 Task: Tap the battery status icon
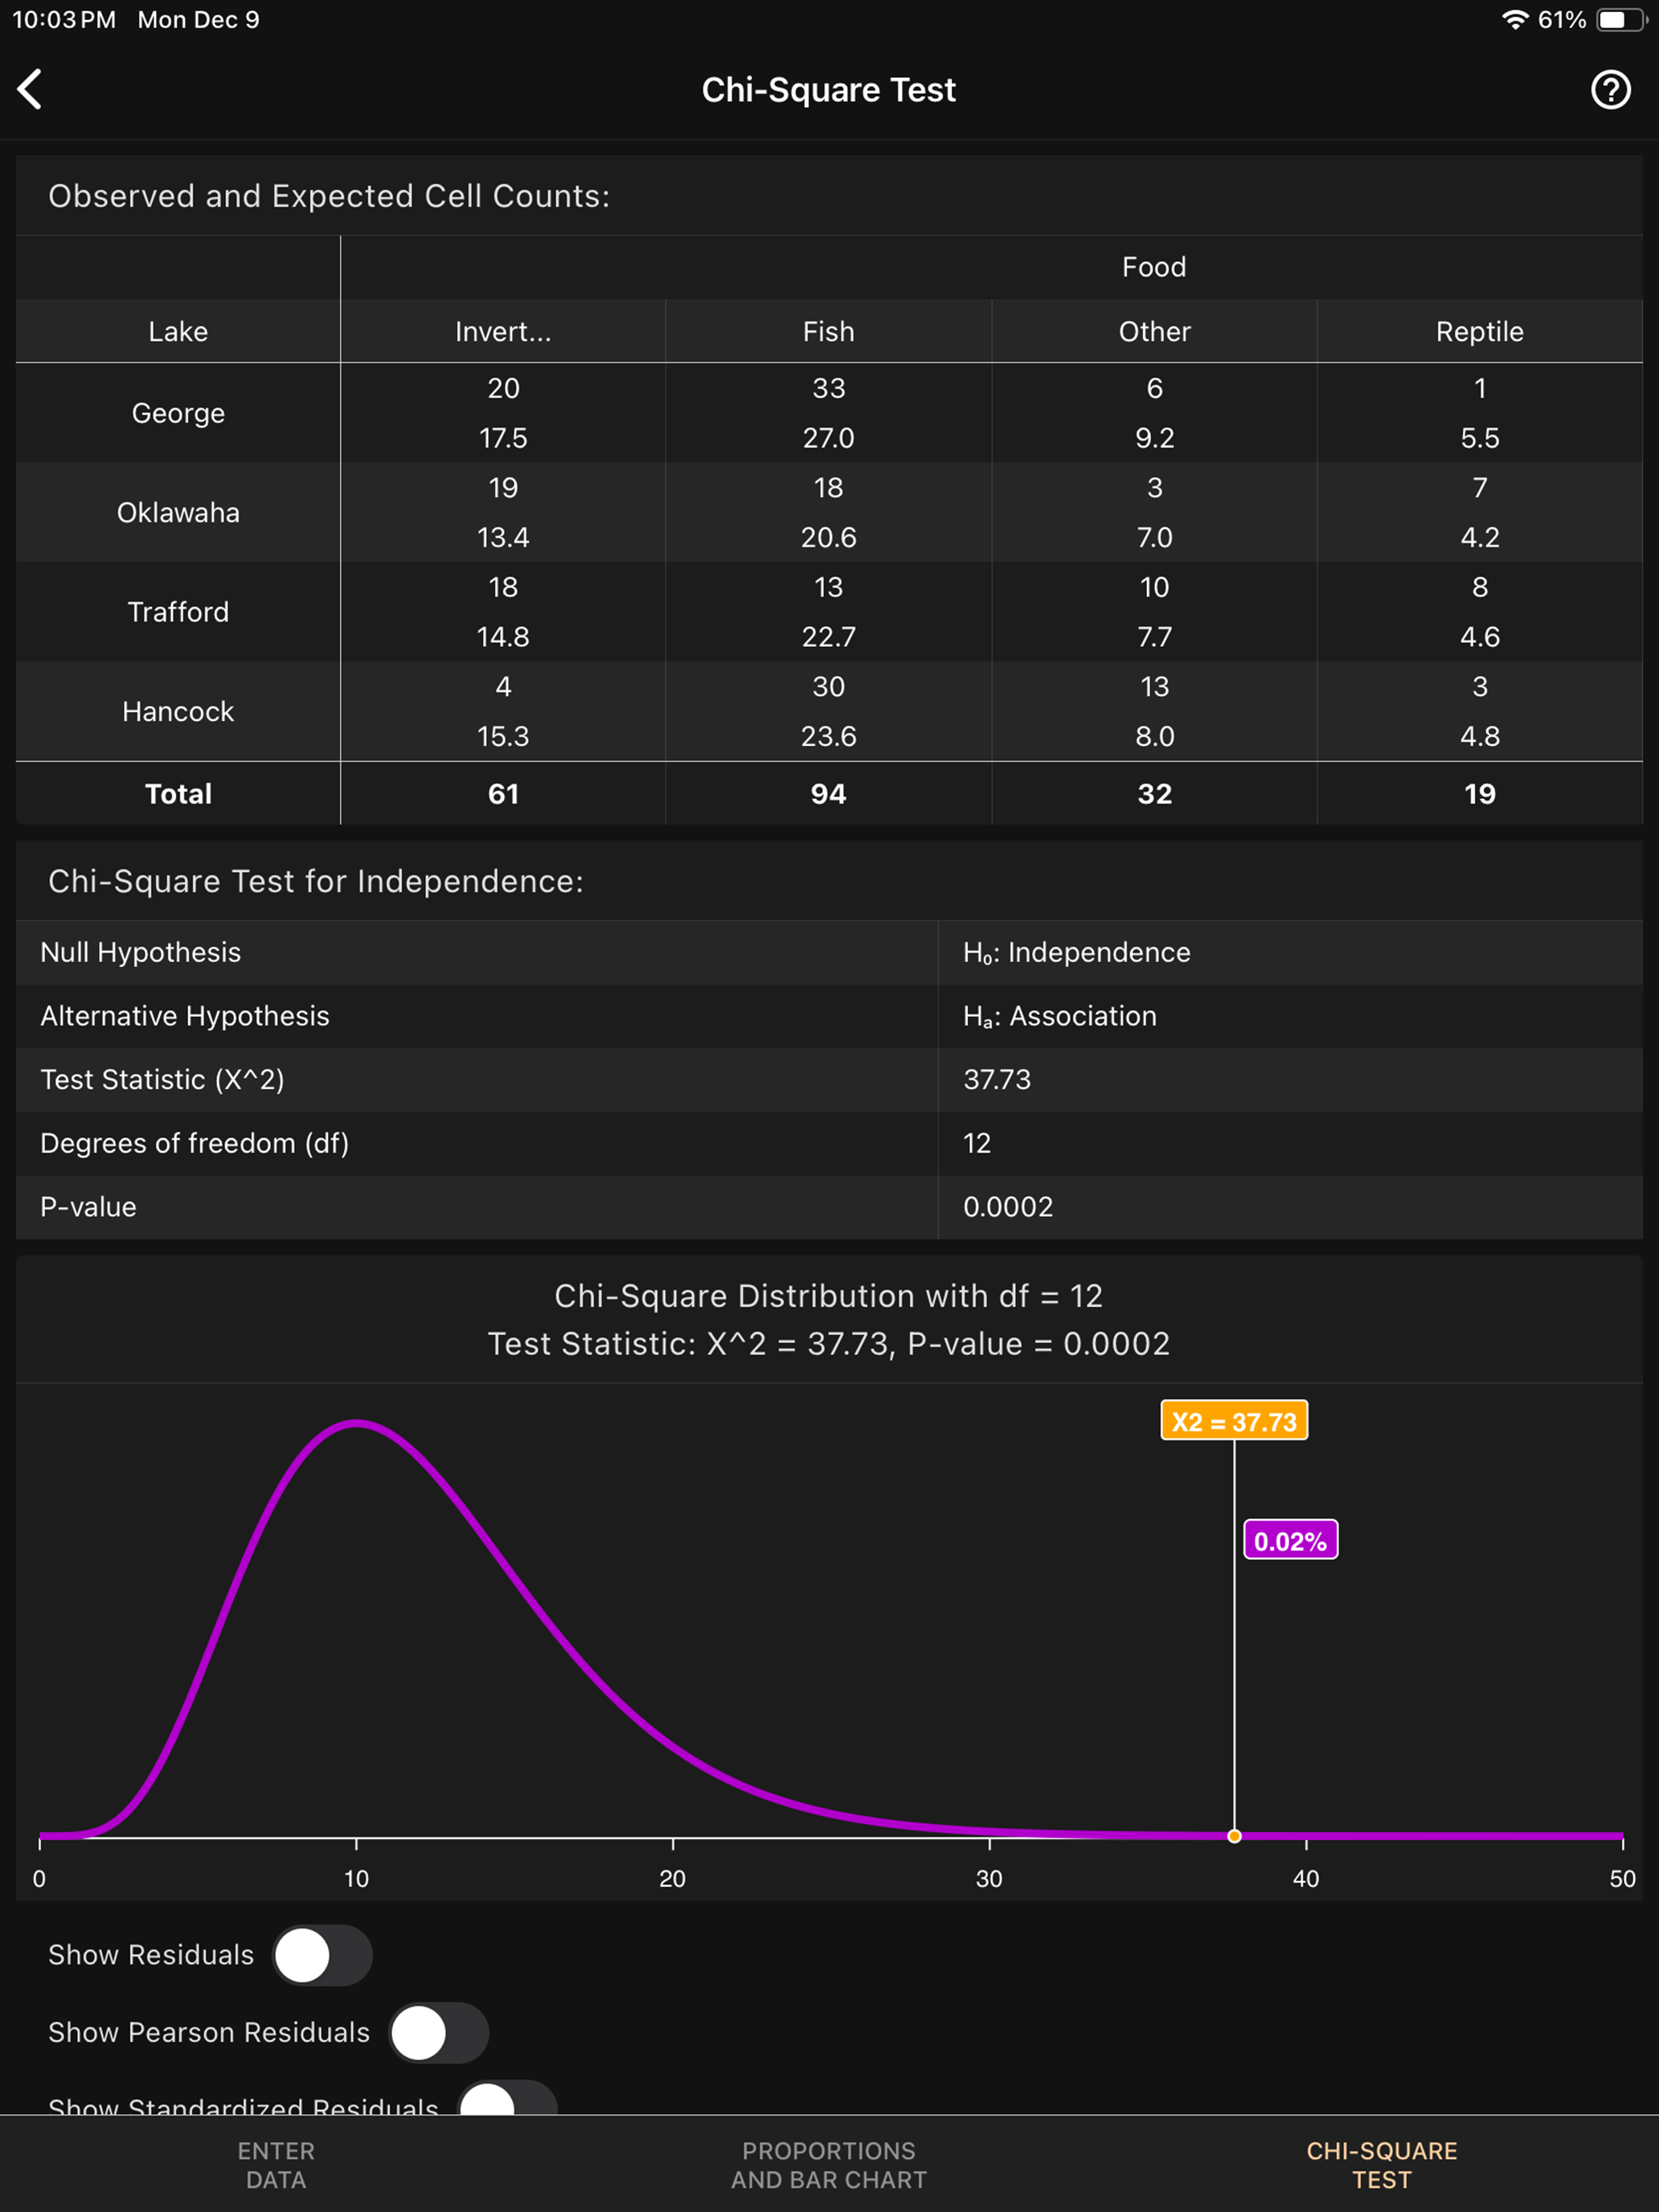1620,19
